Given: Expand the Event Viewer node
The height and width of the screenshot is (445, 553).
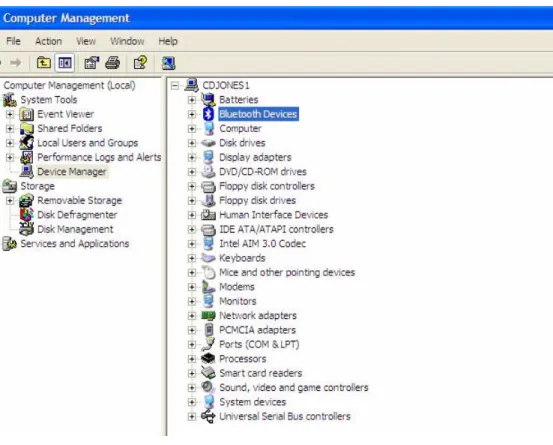Looking at the screenshot, I should (10, 114).
